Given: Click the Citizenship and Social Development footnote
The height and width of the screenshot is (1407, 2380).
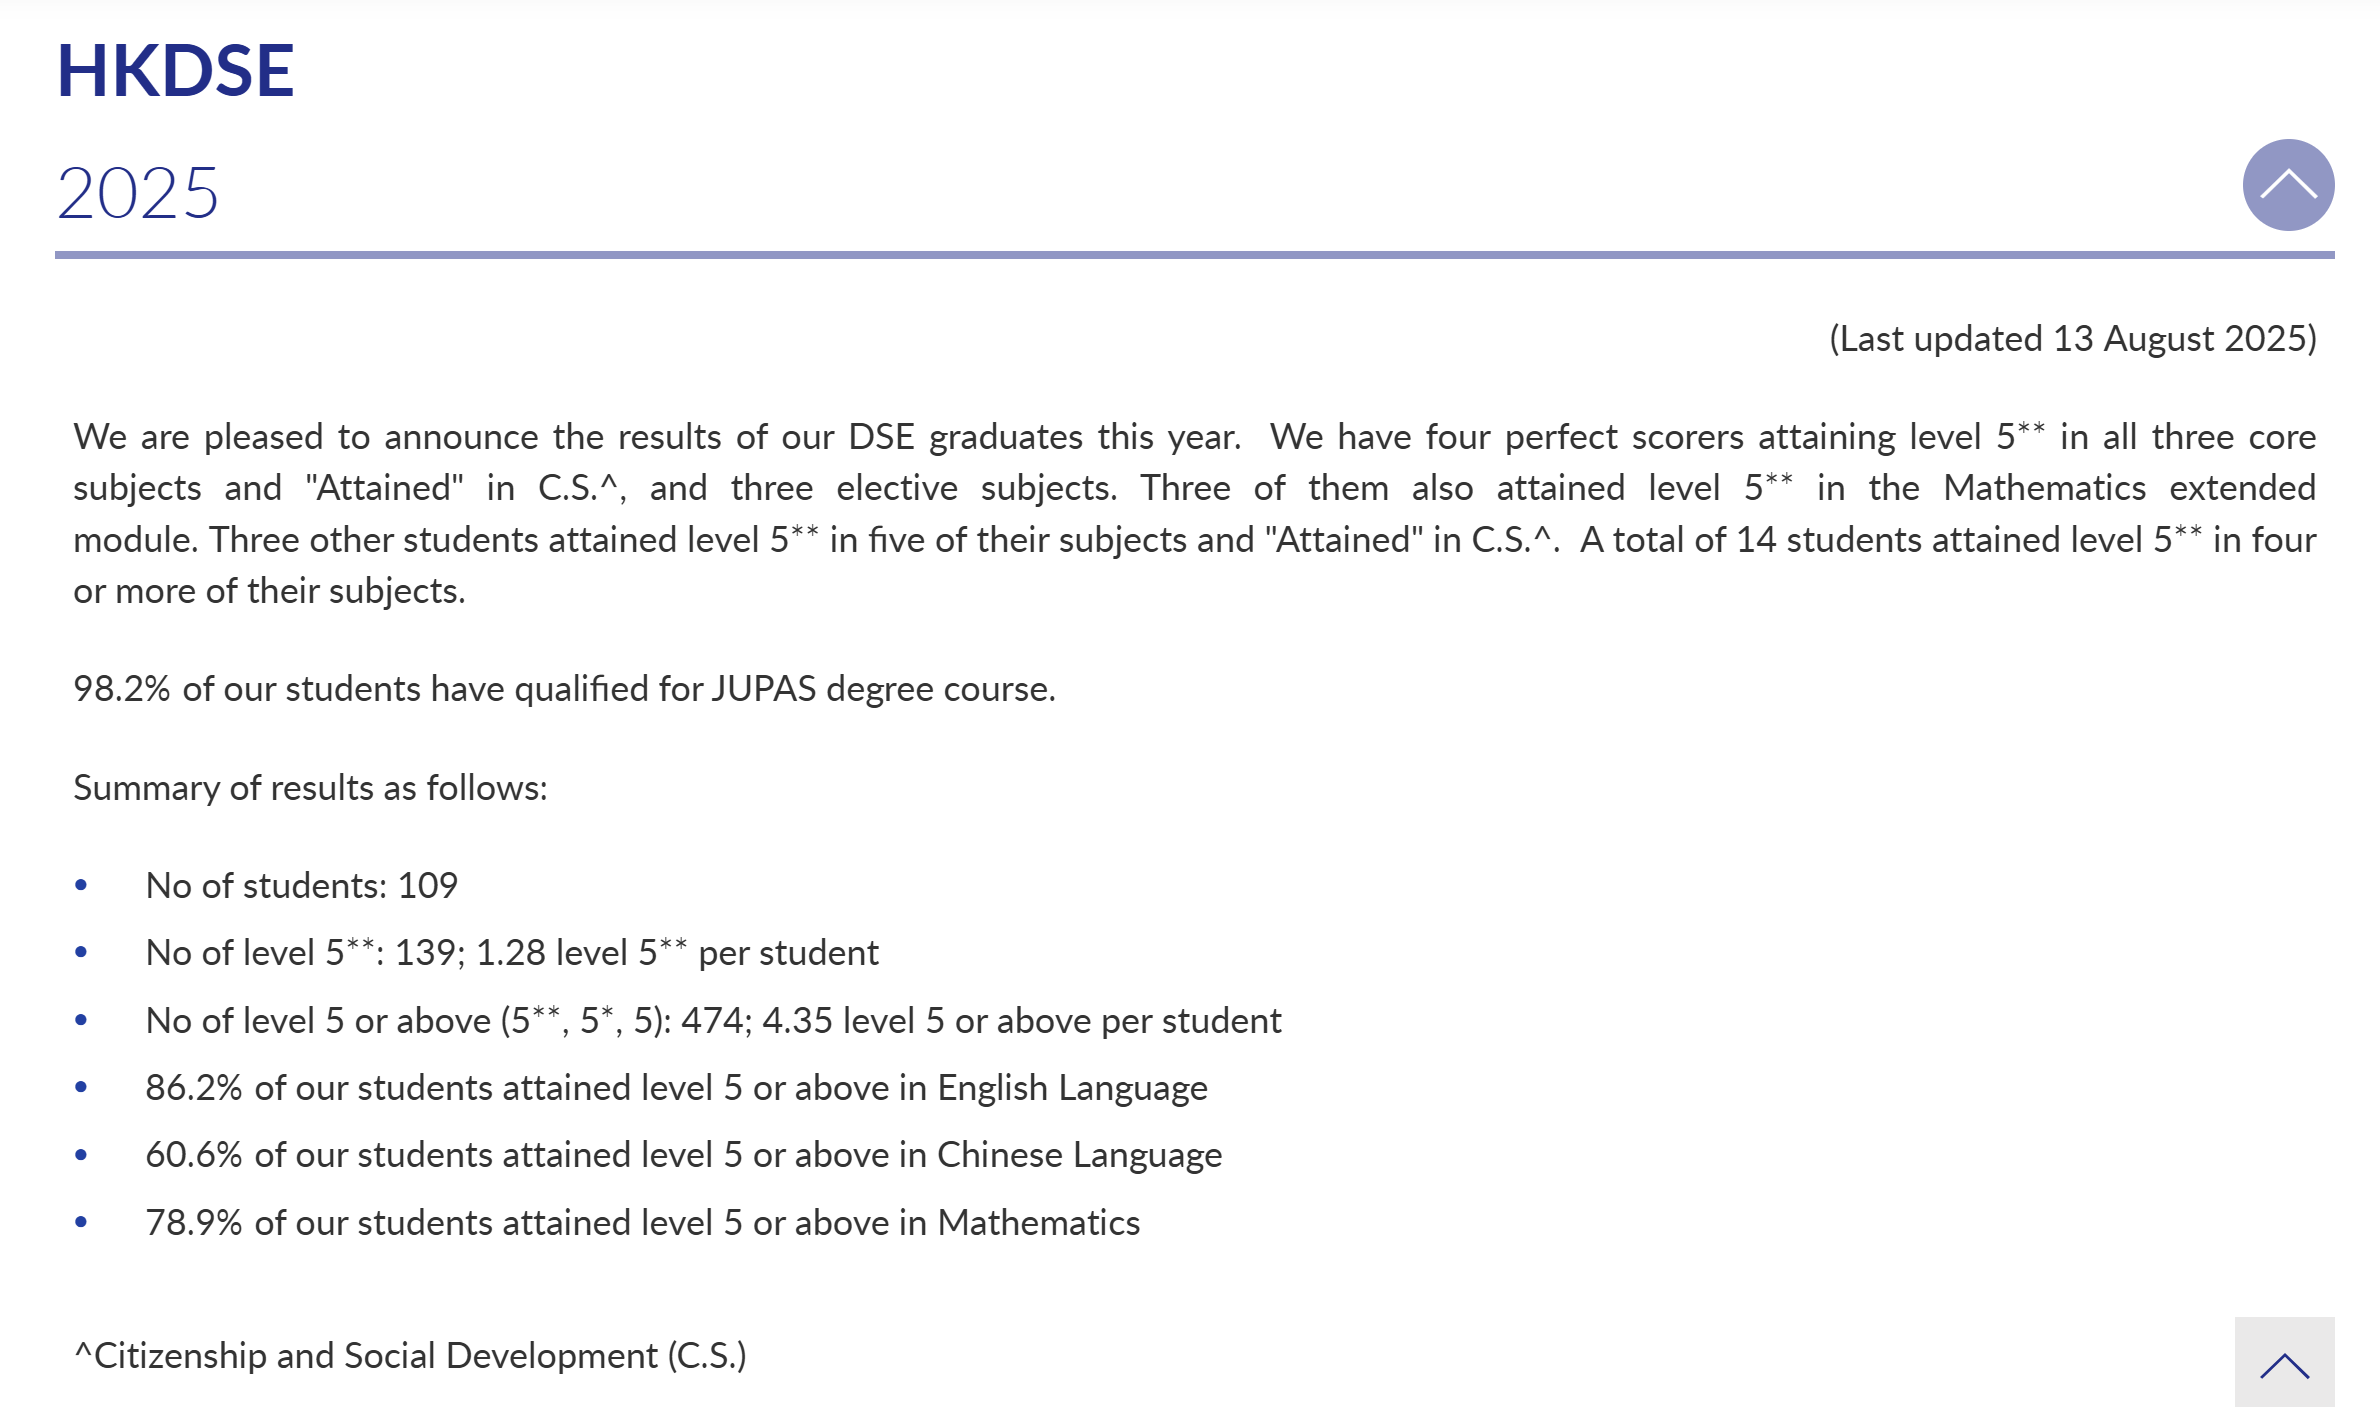Looking at the screenshot, I should pyautogui.click(x=410, y=1356).
